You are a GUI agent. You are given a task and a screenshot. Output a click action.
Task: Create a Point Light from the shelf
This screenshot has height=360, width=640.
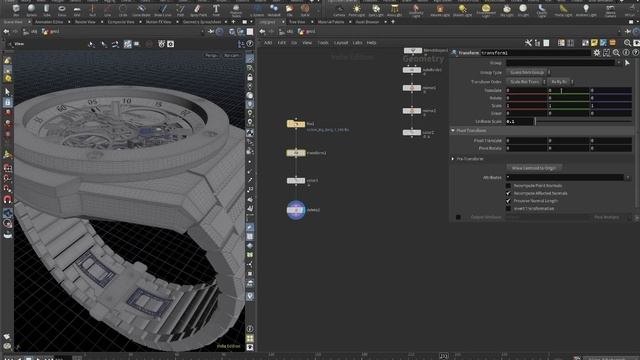click(x=357, y=10)
